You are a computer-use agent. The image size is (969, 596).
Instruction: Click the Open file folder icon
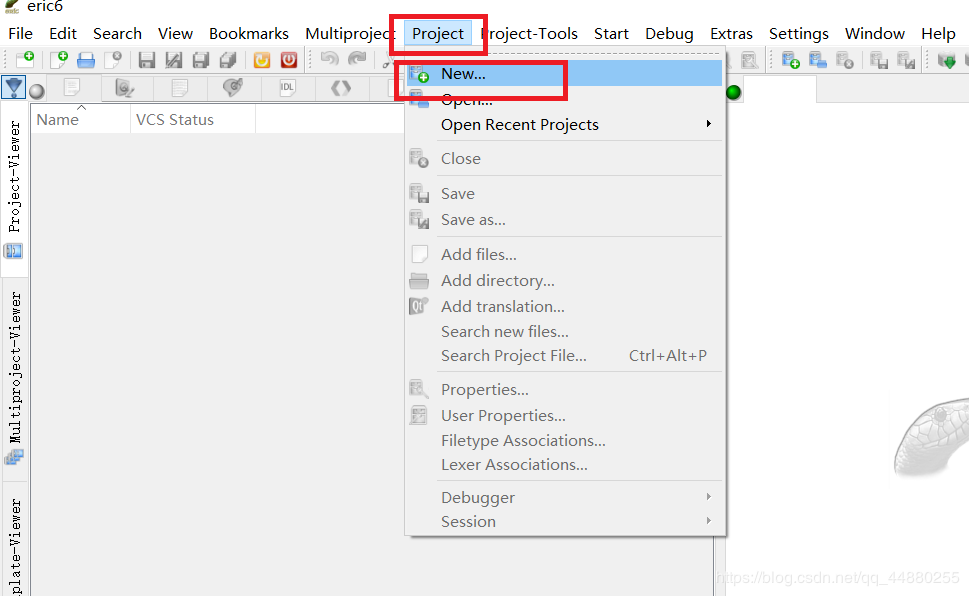(x=86, y=60)
